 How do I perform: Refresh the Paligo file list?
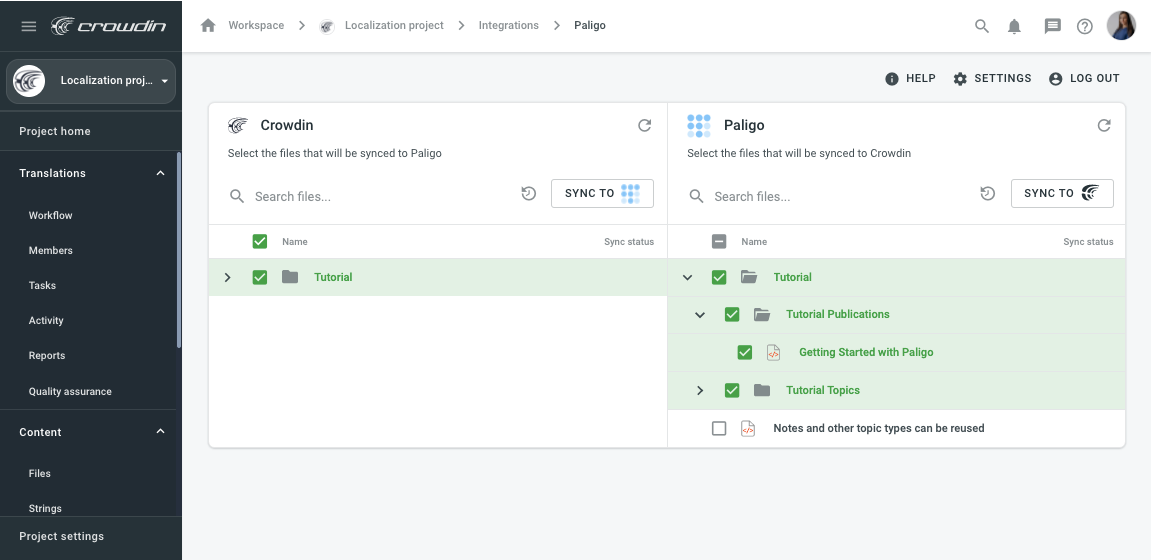pos(1104,125)
